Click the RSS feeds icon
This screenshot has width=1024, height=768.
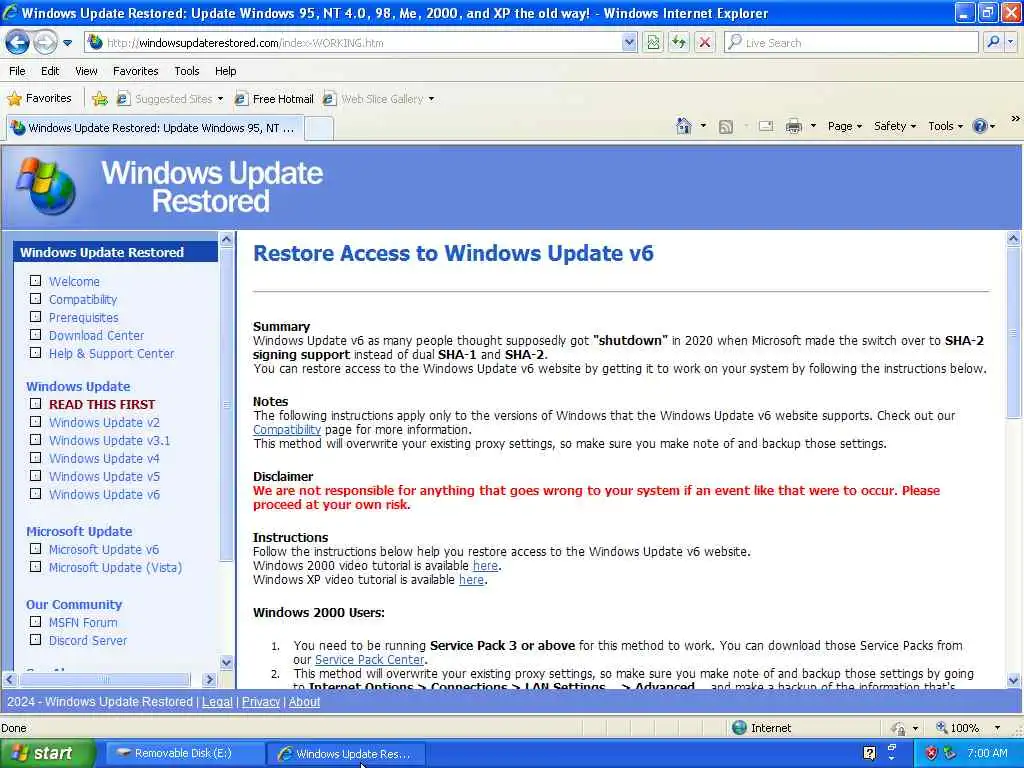726,127
